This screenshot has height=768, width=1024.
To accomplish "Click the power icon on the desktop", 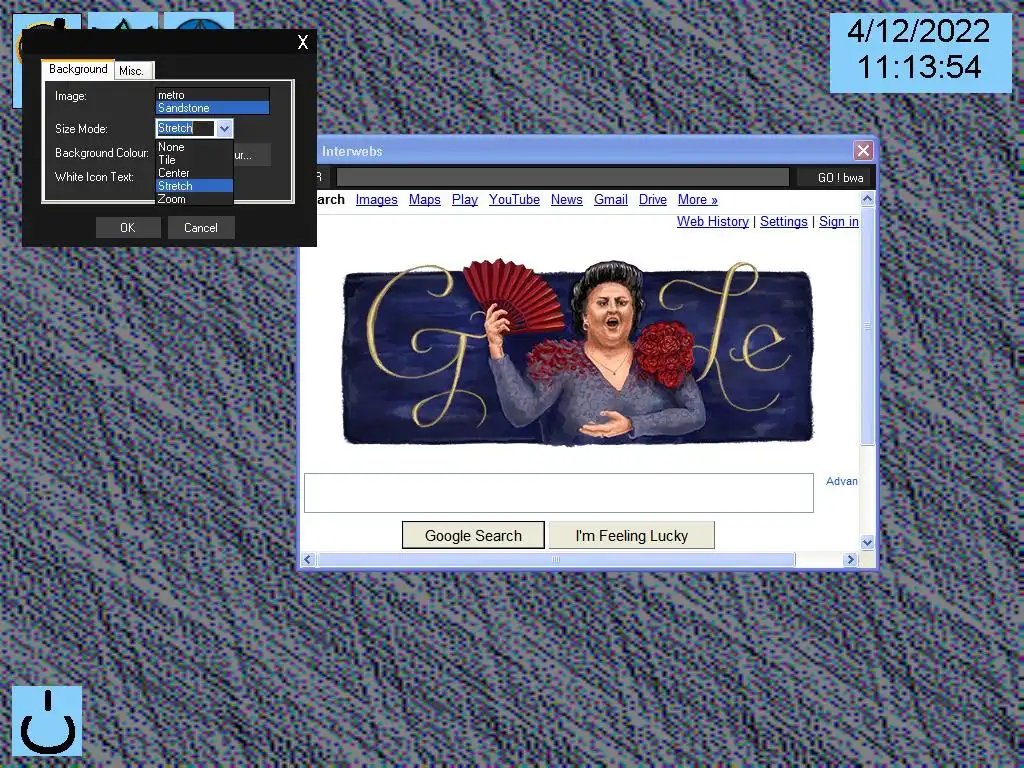I will [47, 721].
